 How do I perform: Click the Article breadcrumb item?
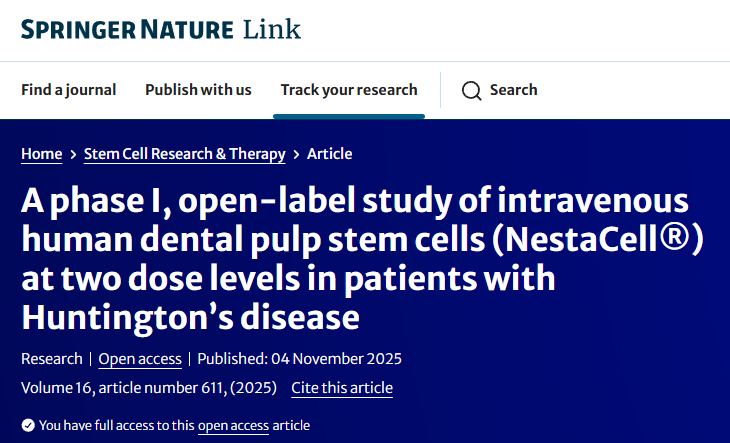coord(329,154)
